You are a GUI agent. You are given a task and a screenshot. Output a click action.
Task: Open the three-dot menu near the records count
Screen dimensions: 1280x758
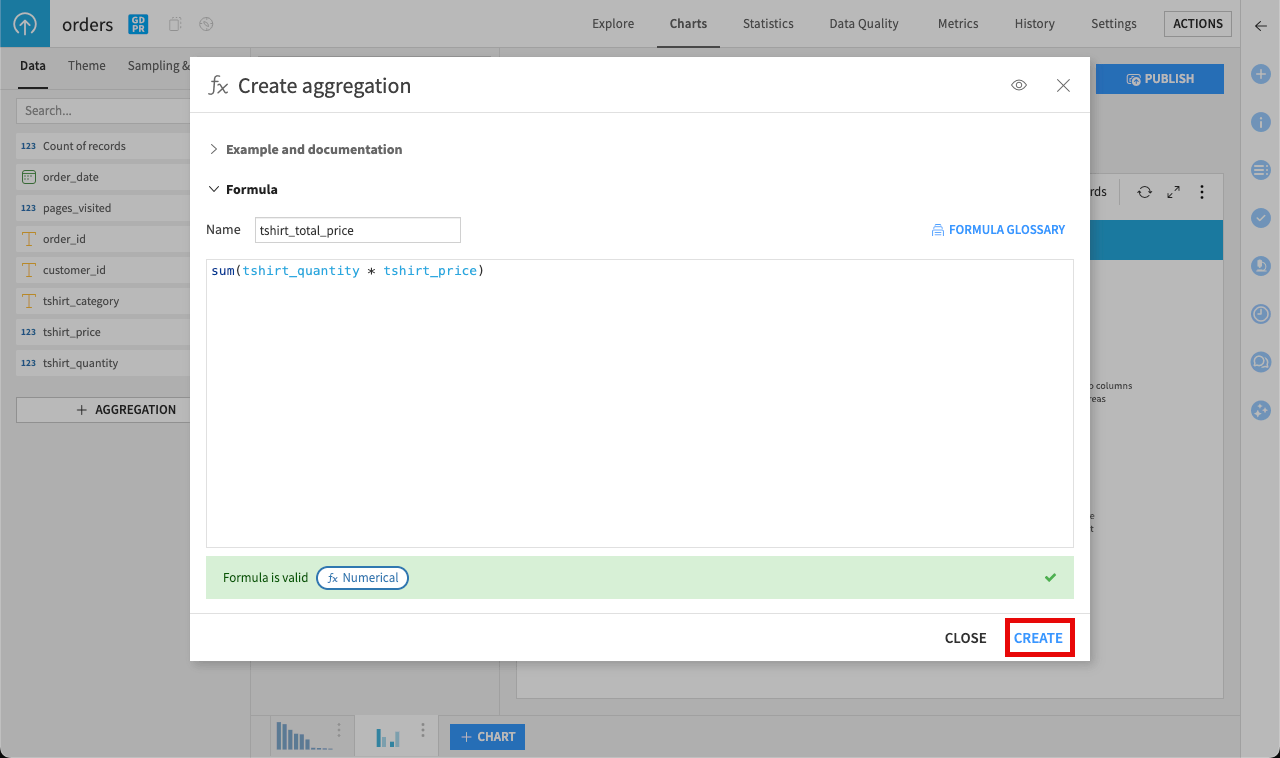tap(1201, 192)
